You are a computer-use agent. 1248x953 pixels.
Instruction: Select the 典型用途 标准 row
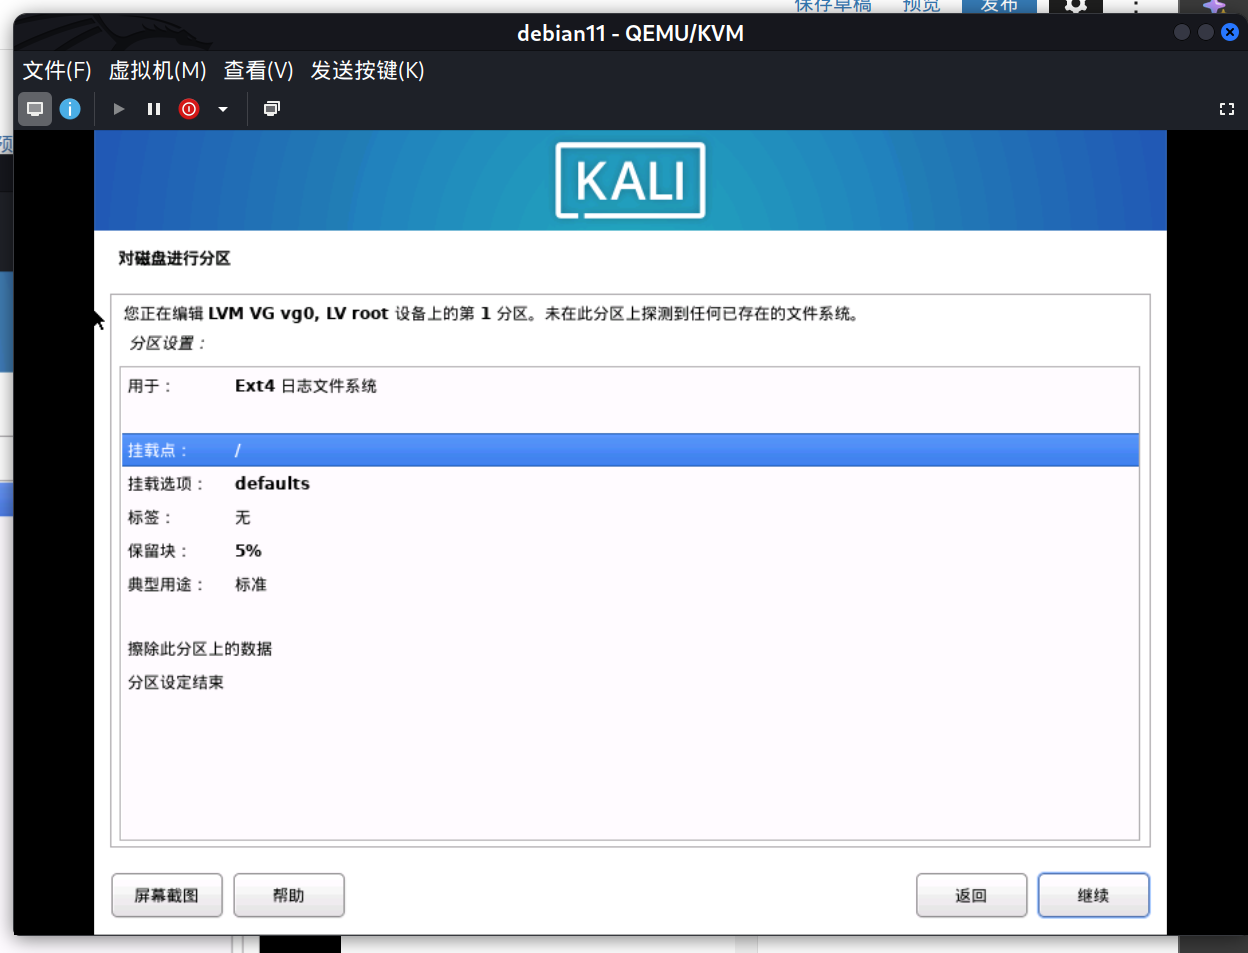pyautogui.click(x=630, y=584)
